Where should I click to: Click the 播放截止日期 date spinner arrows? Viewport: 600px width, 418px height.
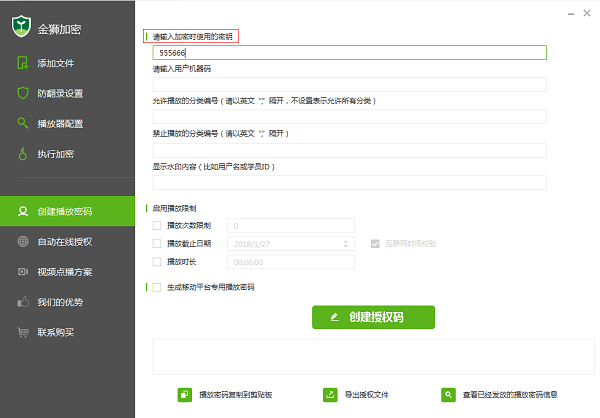pos(346,244)
